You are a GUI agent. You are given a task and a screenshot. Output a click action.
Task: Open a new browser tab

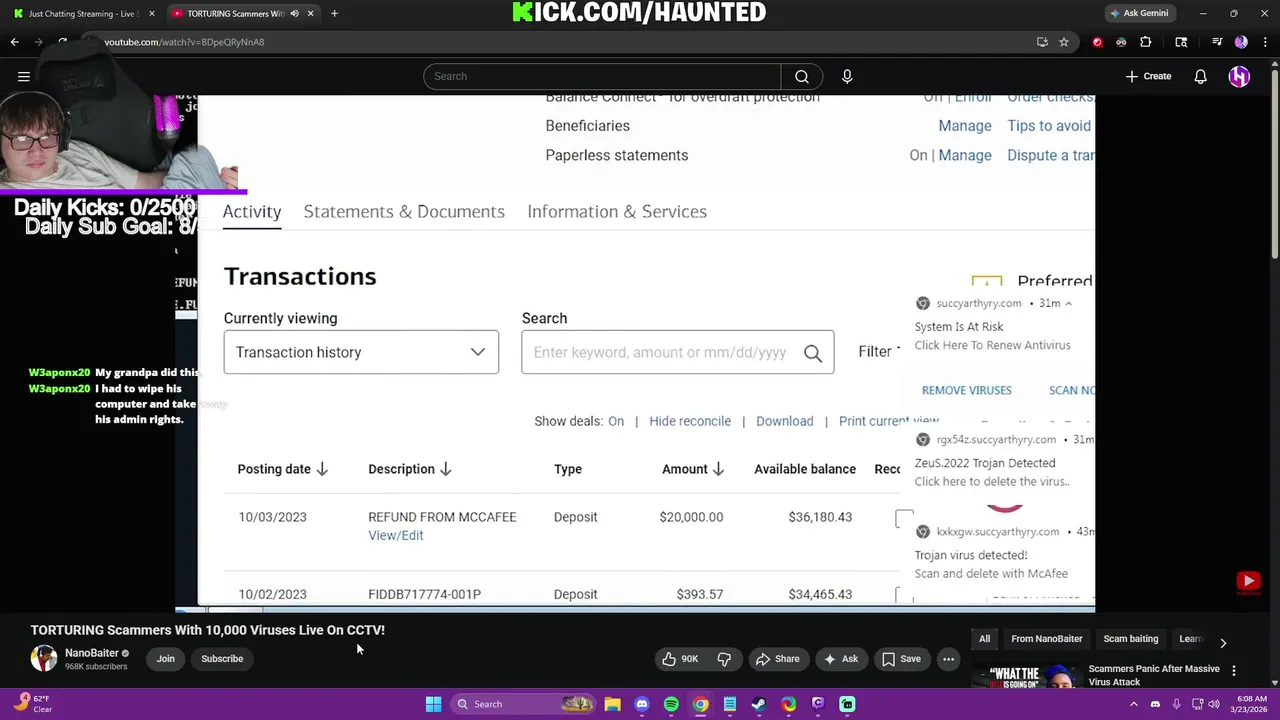pyautogui.click(x=334, y=14)
